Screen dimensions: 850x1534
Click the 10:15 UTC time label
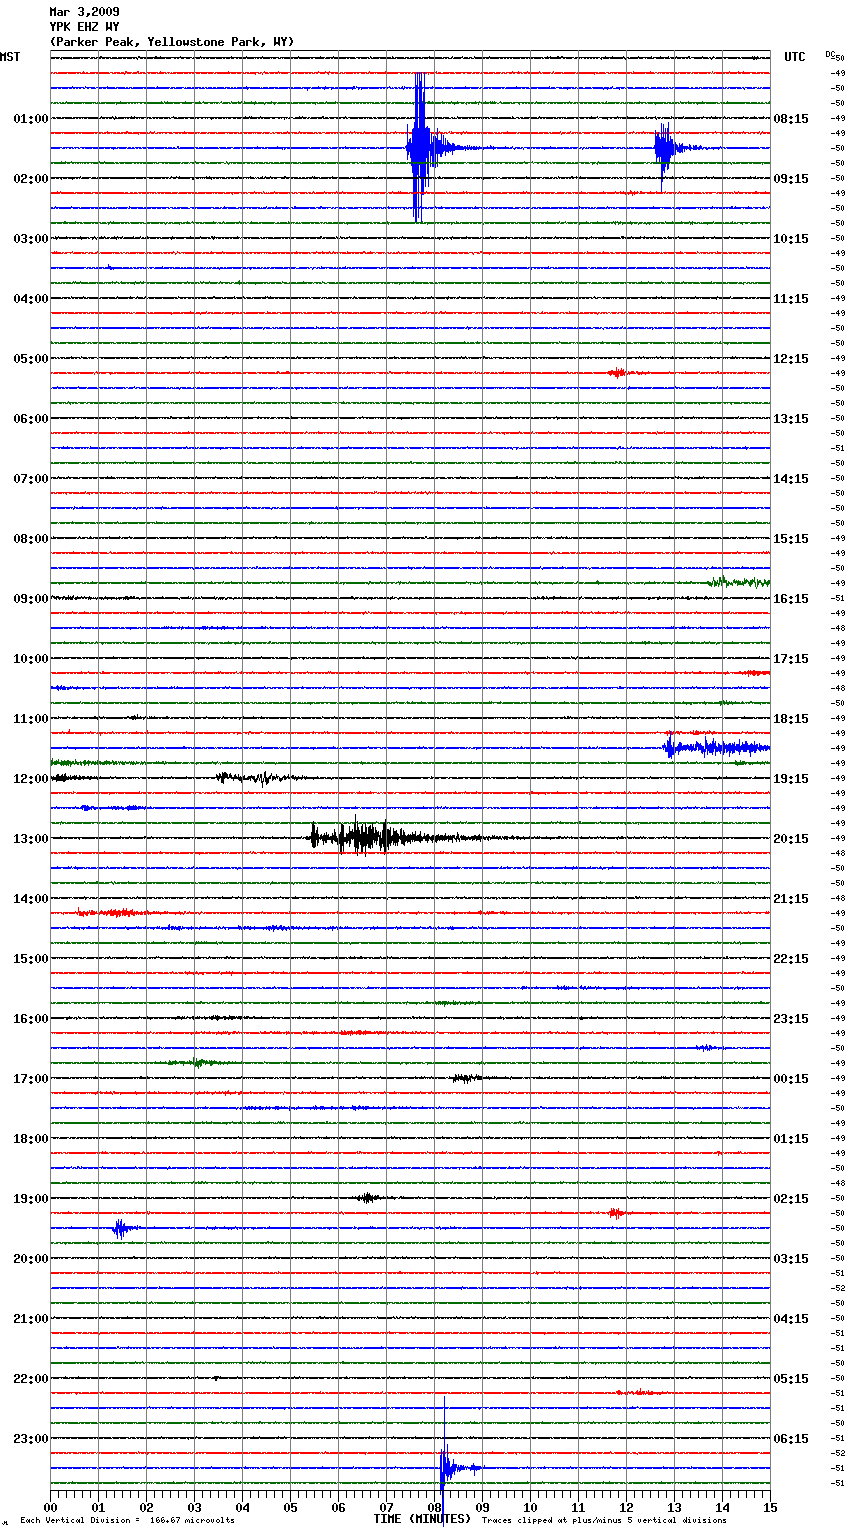[791, 239]
